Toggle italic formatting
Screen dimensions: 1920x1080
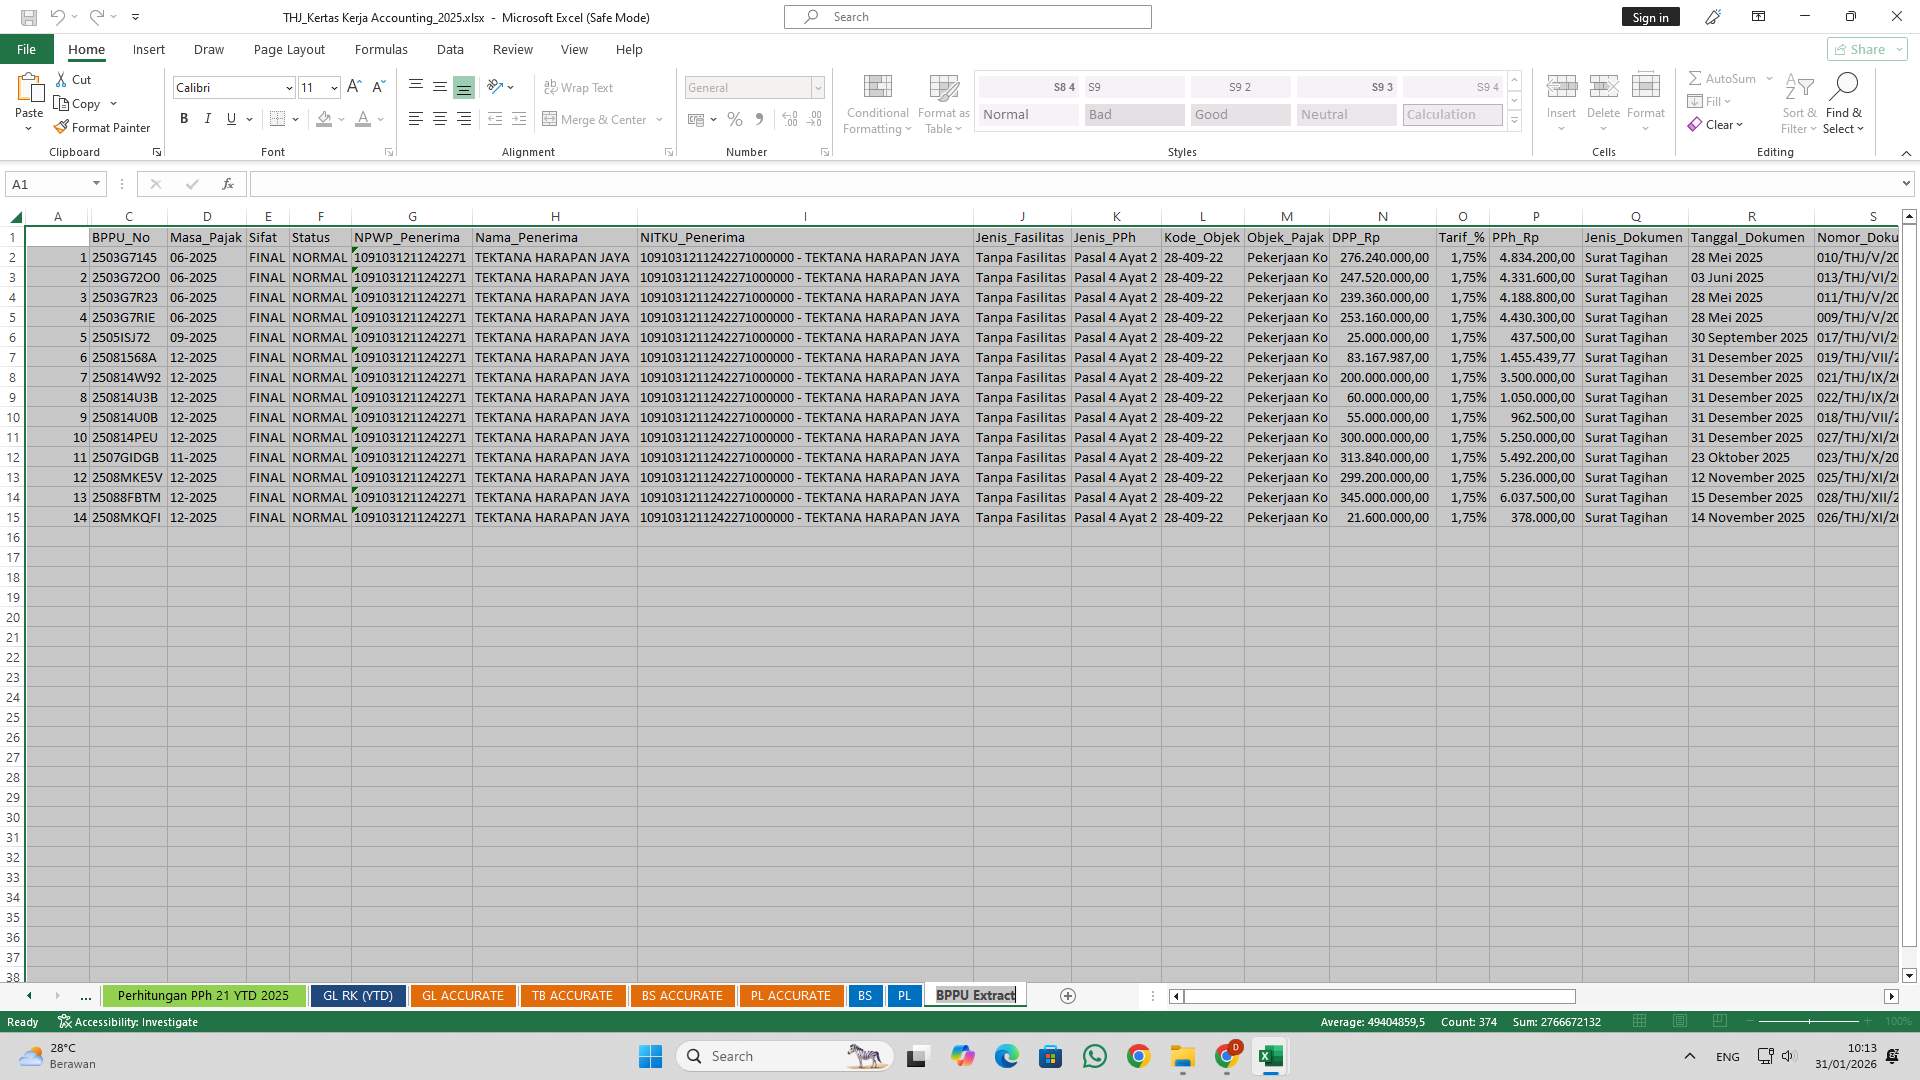click(x=208, y=118)
